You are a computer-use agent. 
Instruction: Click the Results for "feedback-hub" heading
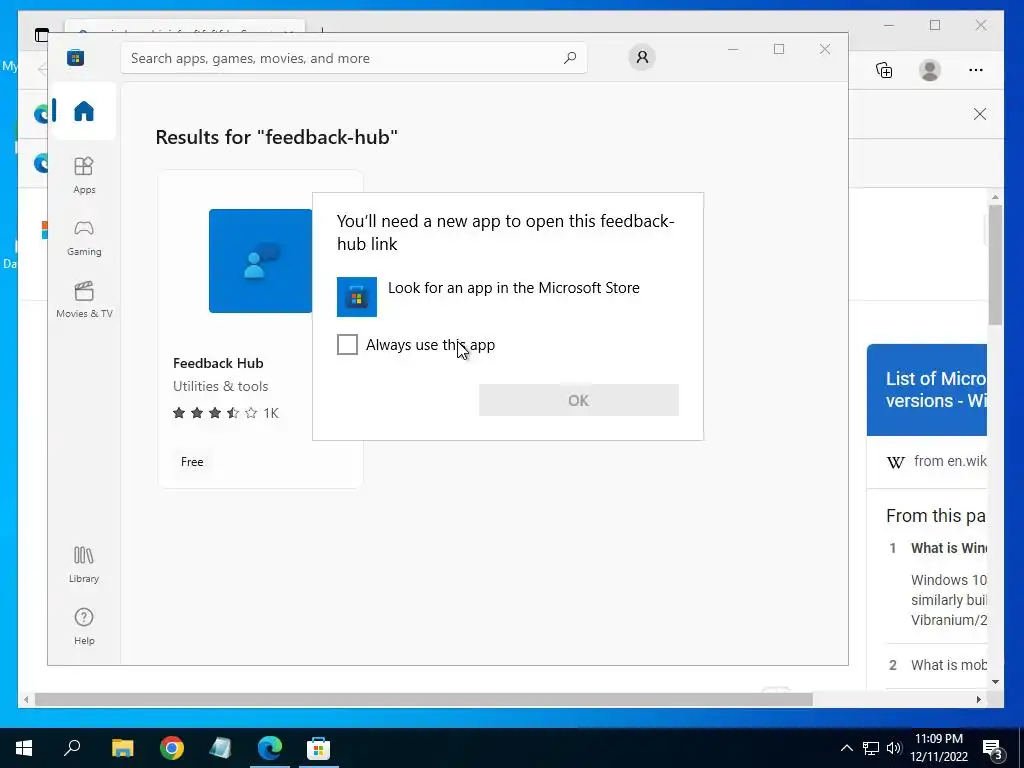(276, 137)
